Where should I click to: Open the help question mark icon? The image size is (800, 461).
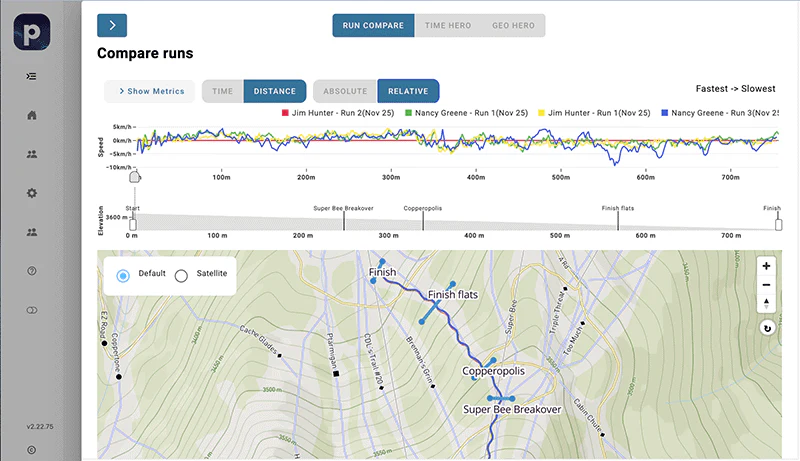[32, 271]
